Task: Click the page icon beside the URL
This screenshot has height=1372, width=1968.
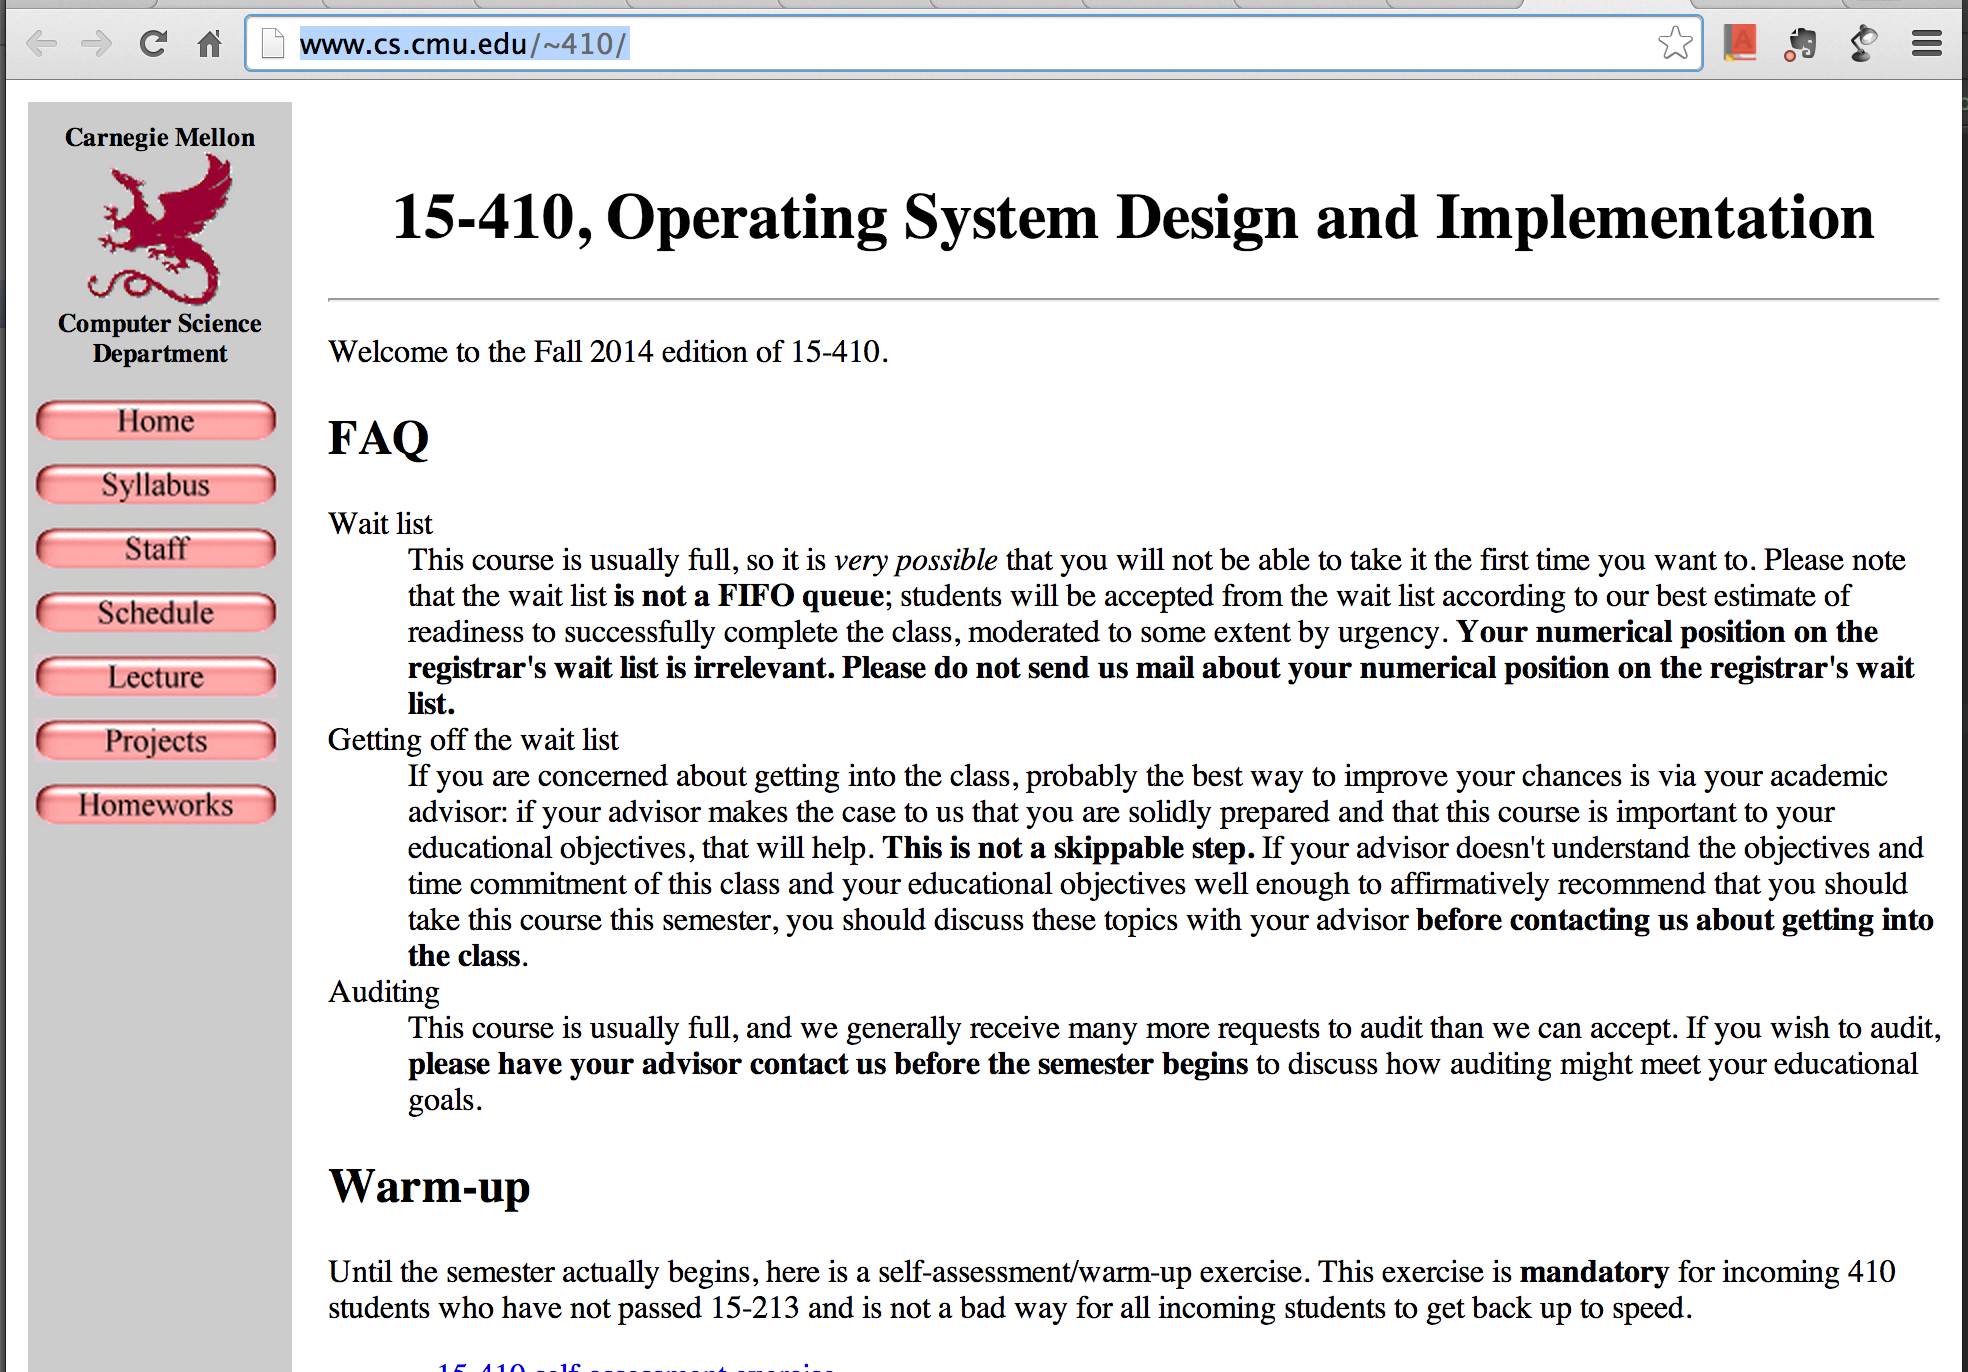Action: pyautogui.click(x=273, y=44)
